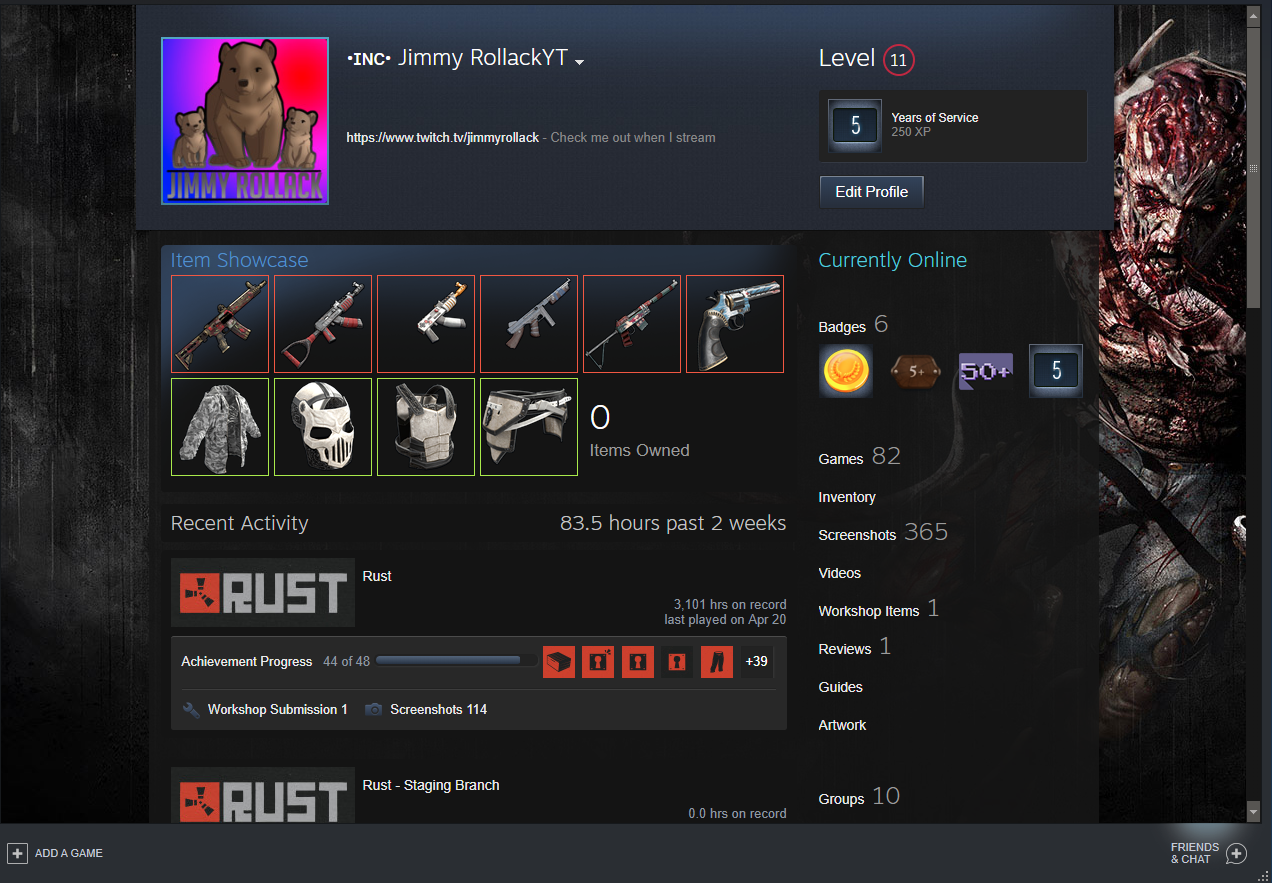Open the purple 50+ games badge

[x=985, y=371]
